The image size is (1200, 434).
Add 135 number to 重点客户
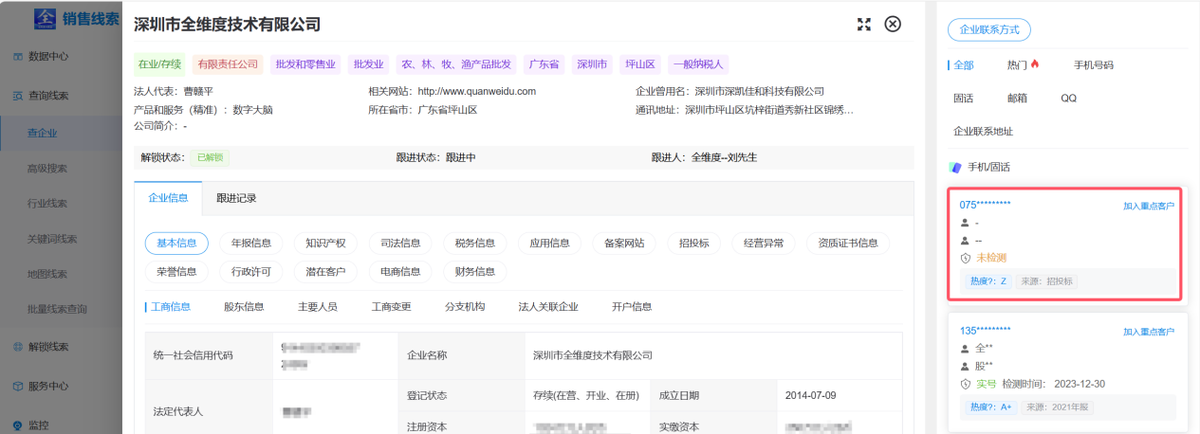(x=1148, y=331)
